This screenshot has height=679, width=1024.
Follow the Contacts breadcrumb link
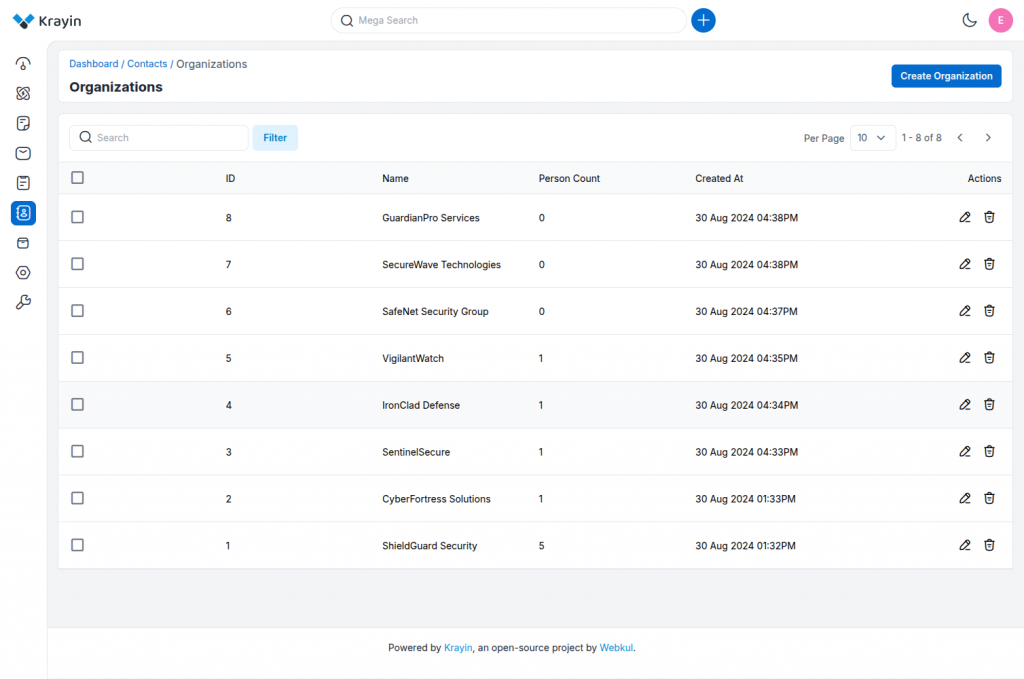tap(147, 64)
